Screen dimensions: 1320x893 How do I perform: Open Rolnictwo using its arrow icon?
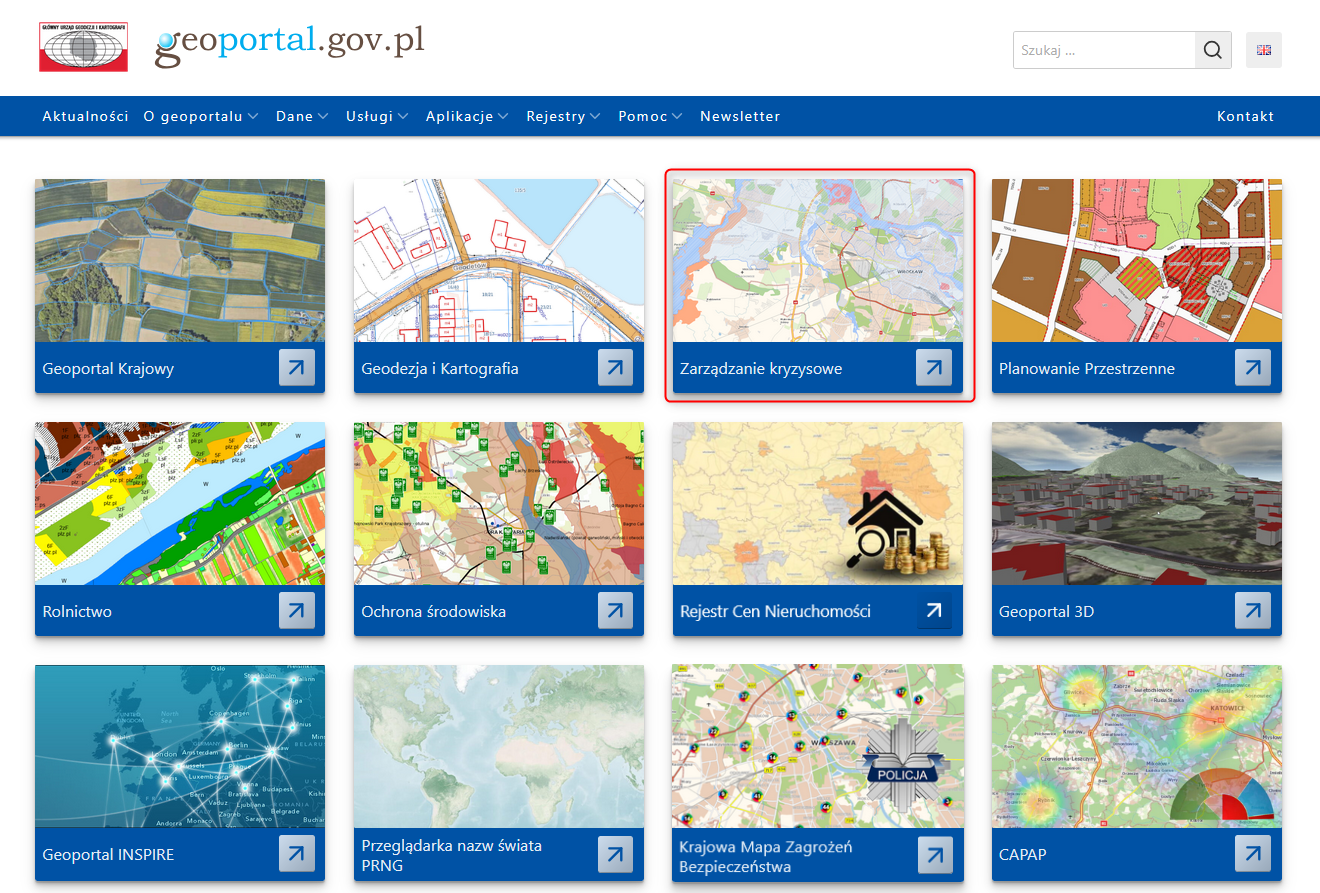pyautogui.click(x=297, y=611)
